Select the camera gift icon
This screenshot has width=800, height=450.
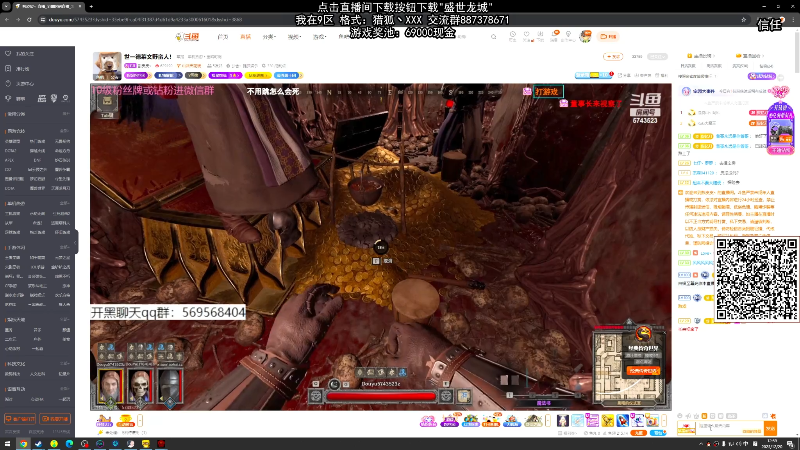coord(652,420)
